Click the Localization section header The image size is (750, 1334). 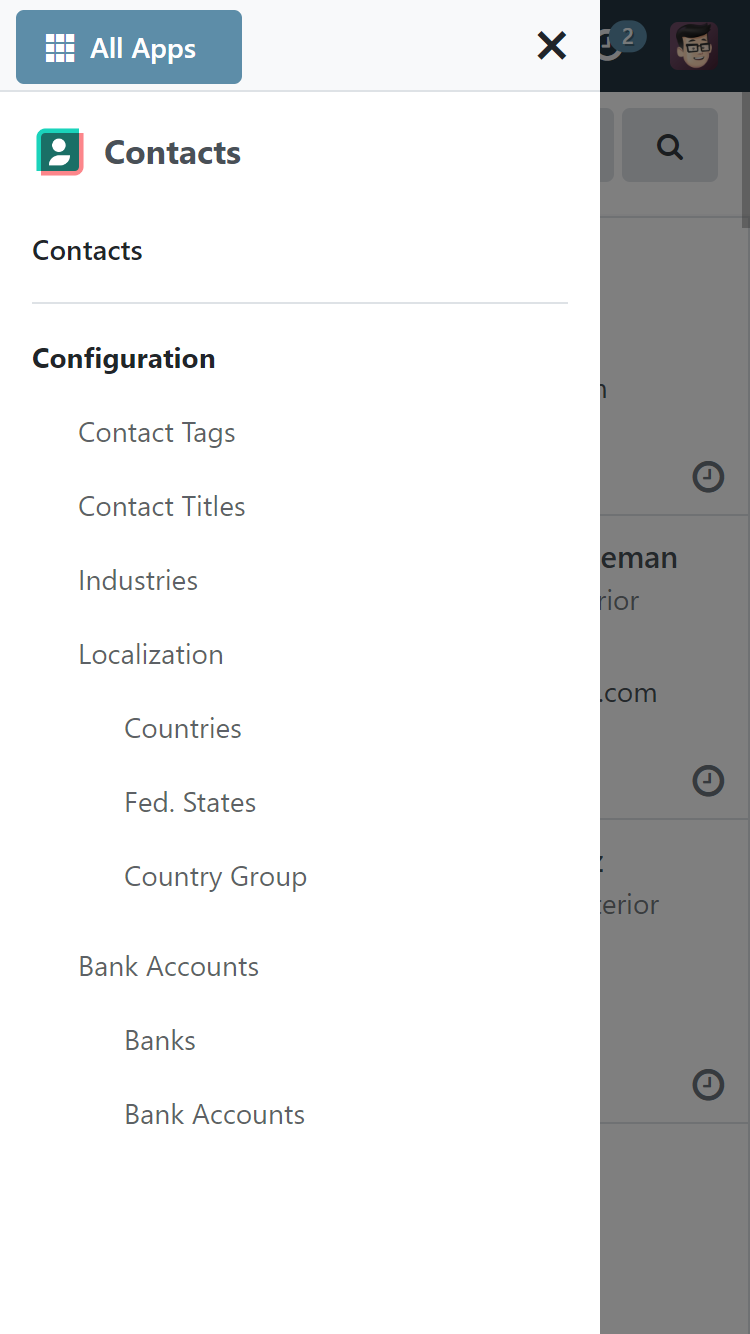coord(151,655)
